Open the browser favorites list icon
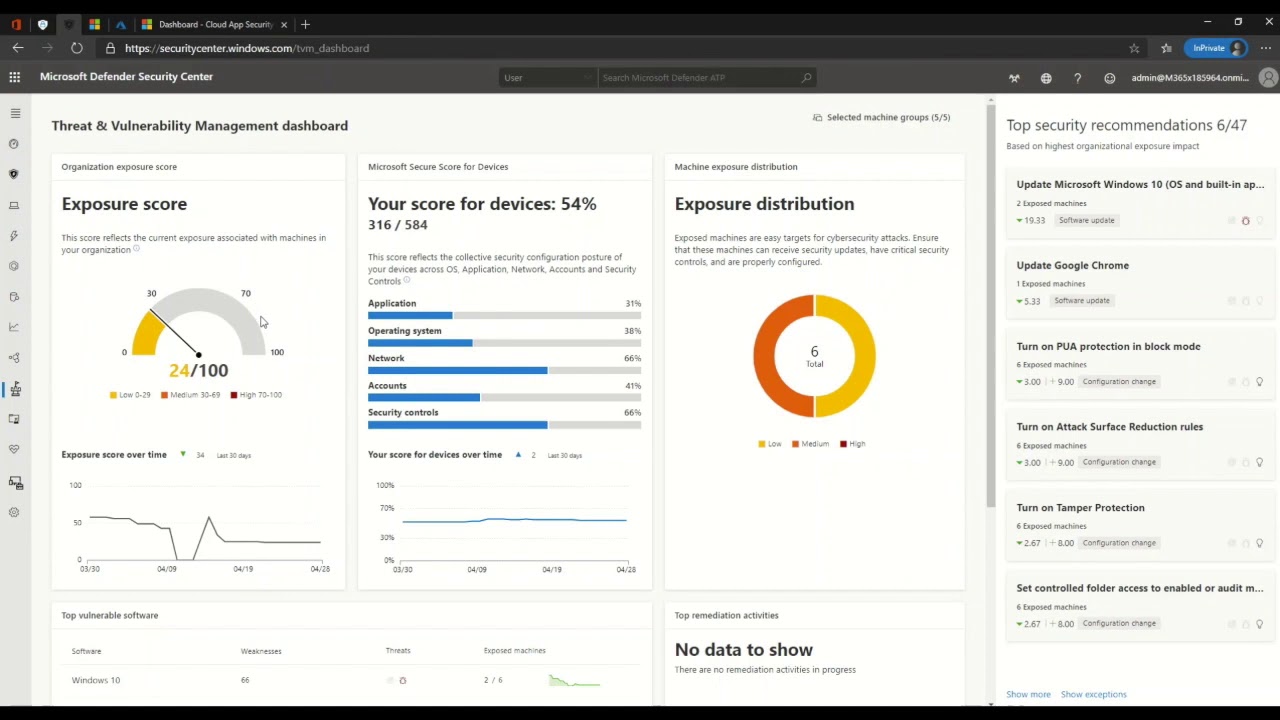Screen dimensions: 1280x720 click(1166, 48)
